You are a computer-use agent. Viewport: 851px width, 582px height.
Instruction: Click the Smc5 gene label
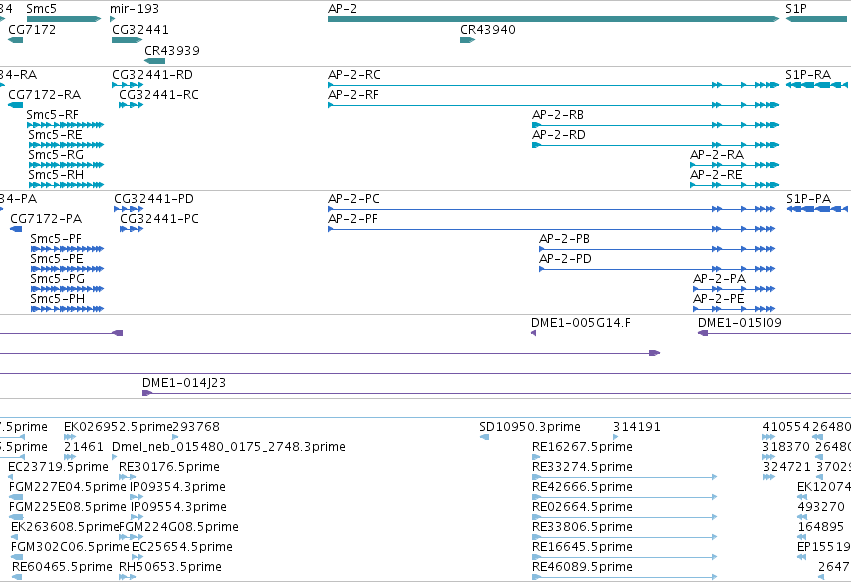tap(41, 9)
